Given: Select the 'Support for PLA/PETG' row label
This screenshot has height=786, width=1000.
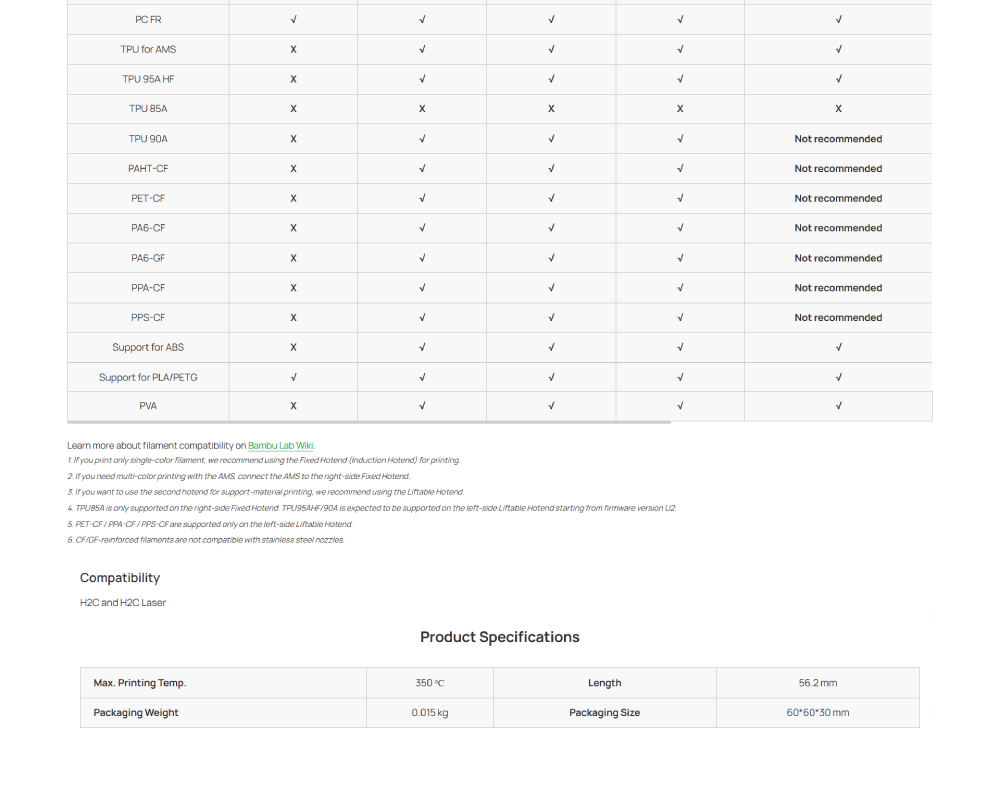Looking at the screenshot, I should [148, 377].
